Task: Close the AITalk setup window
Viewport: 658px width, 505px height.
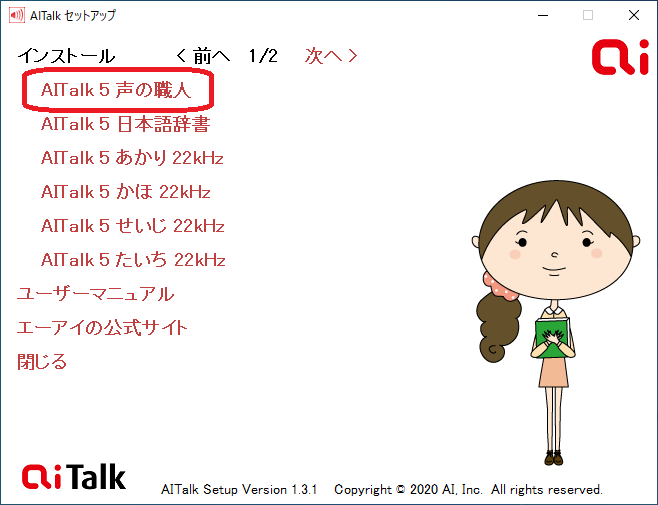Action: [x=634, y=16]
